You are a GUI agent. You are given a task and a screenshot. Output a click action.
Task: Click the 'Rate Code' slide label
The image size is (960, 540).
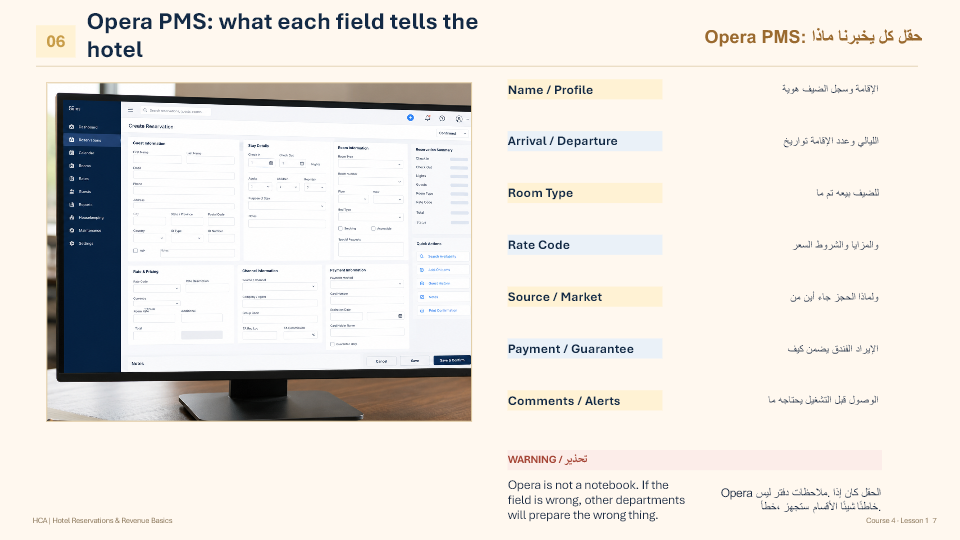click(x=538, y=245)
